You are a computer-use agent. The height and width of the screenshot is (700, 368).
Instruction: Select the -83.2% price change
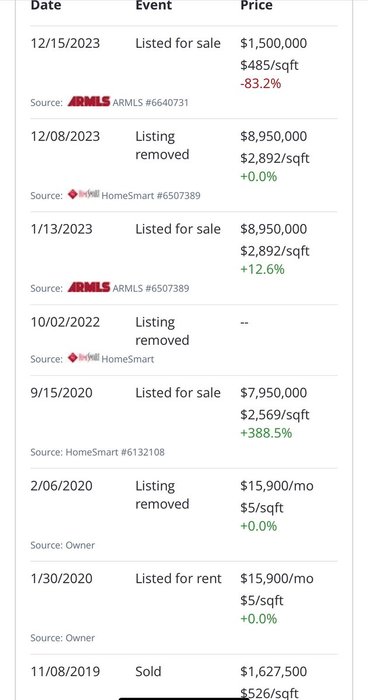(261, 83)
